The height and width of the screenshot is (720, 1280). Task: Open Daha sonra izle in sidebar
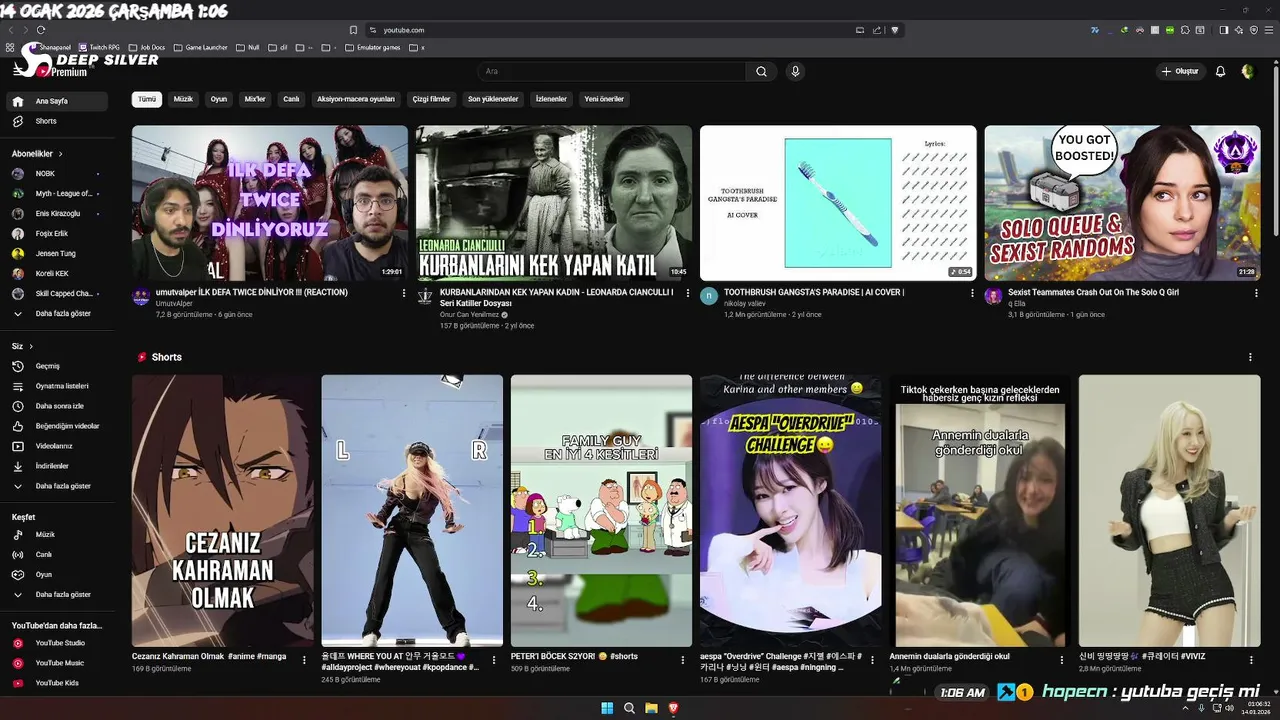(x=56, y=406)
